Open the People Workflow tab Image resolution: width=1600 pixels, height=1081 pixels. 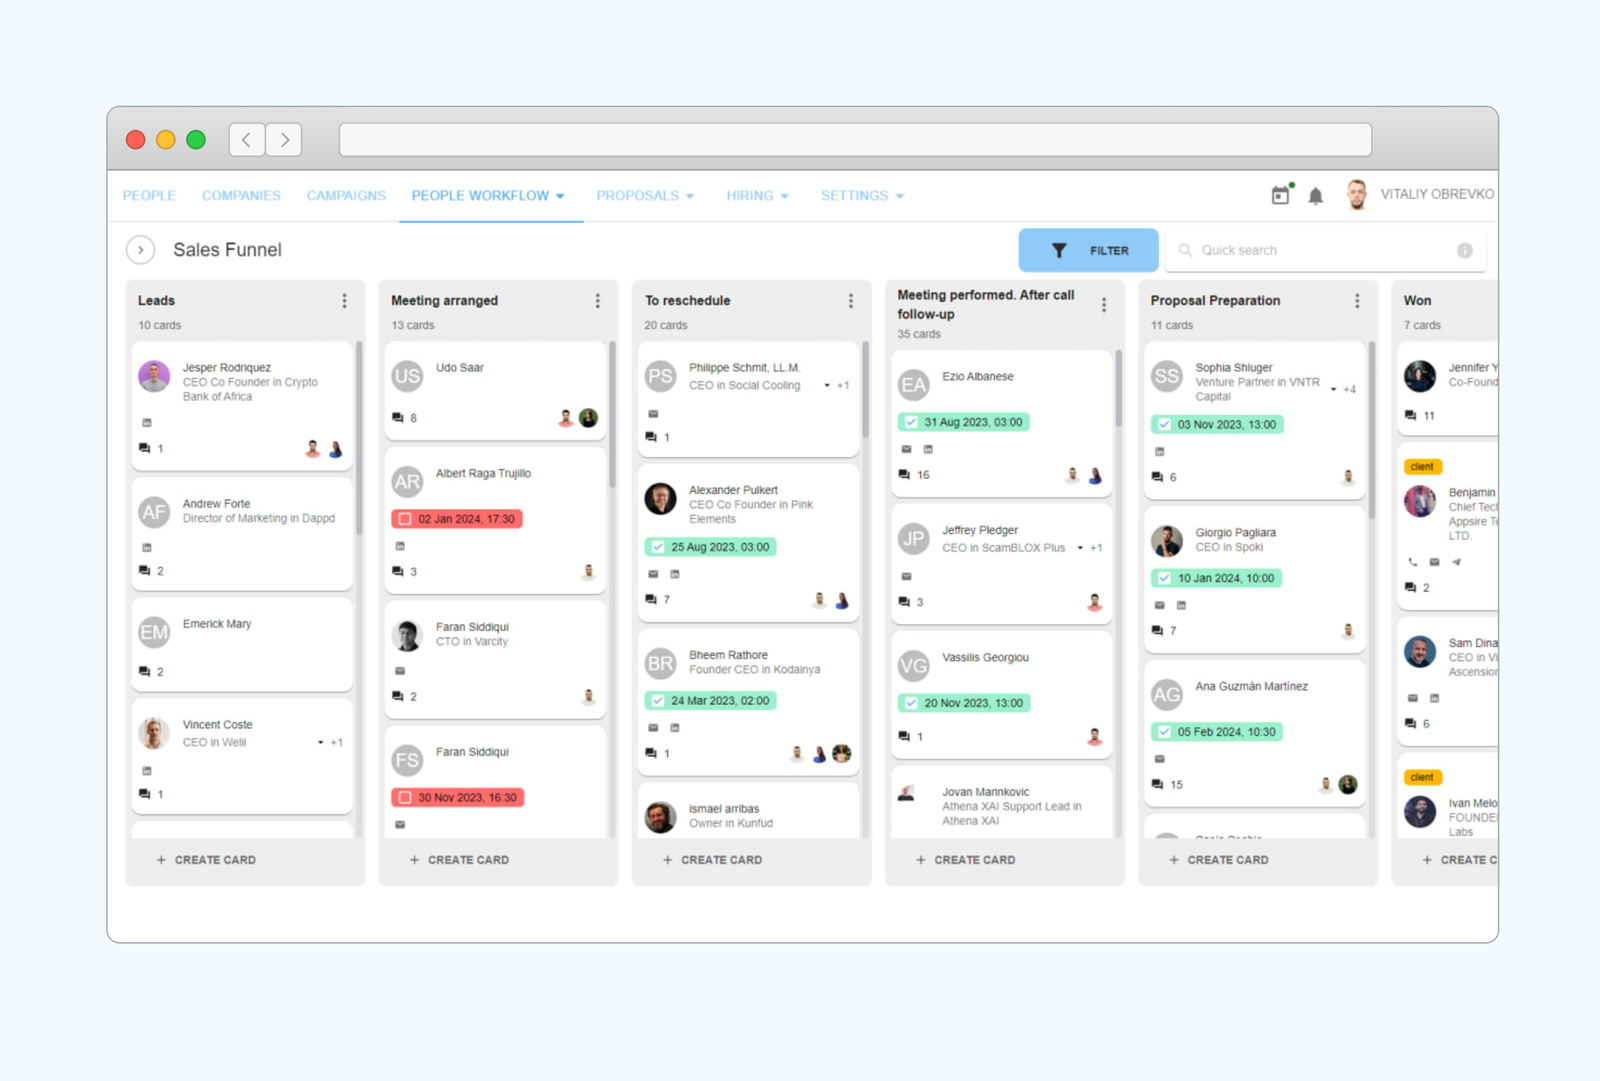[x=488, y=196]
